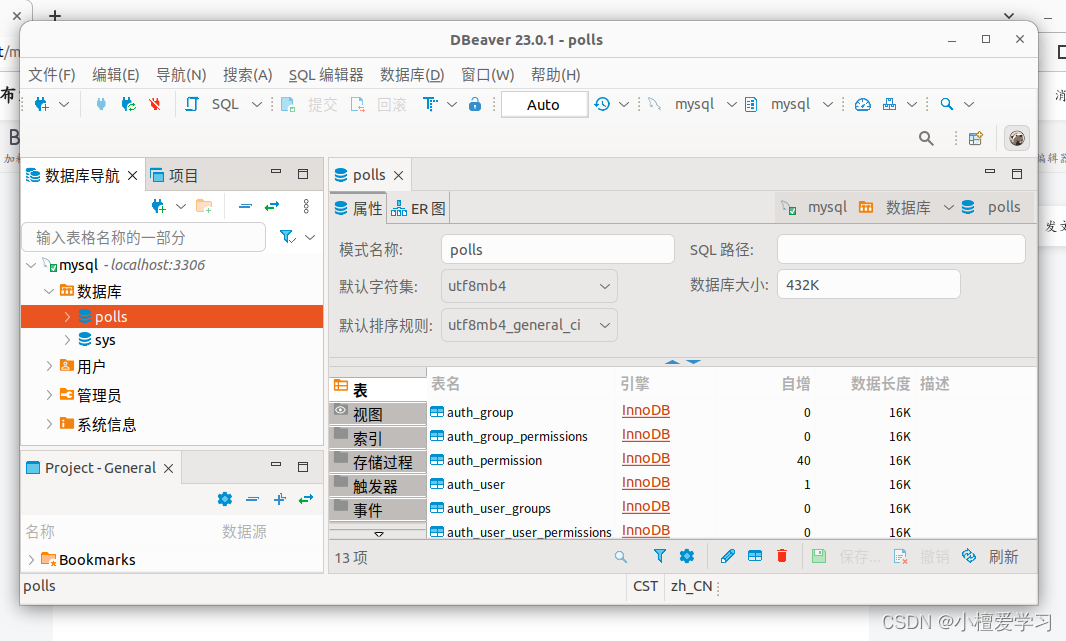
Task: Select 触发器 section in side list
Action: tap(378, 485)
